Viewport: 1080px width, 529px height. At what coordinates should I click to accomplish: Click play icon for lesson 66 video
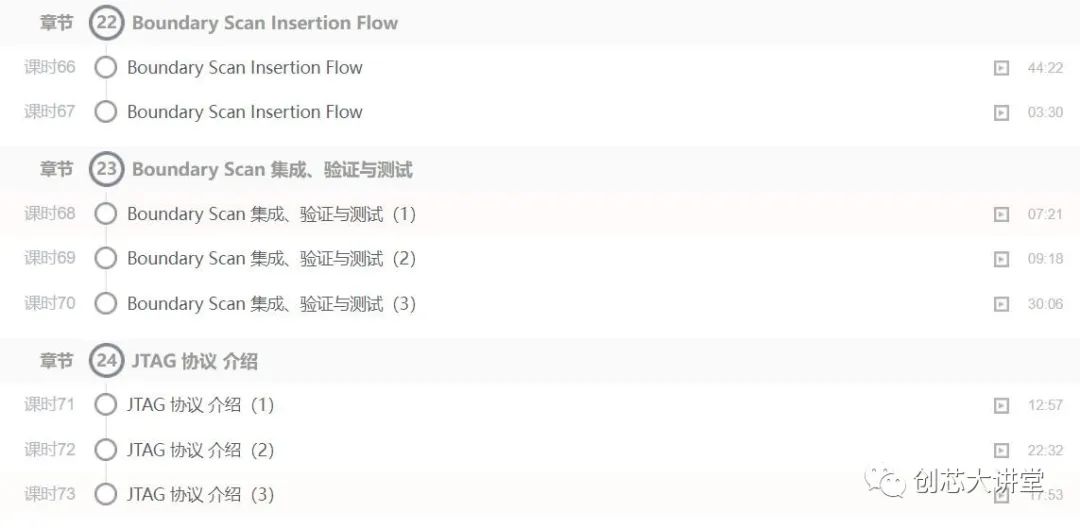click(x=1001, y=68)
